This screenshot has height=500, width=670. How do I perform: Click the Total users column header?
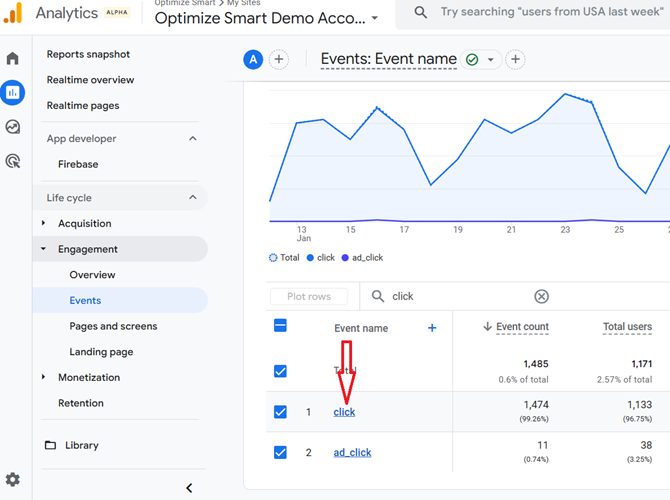(627, 326)
